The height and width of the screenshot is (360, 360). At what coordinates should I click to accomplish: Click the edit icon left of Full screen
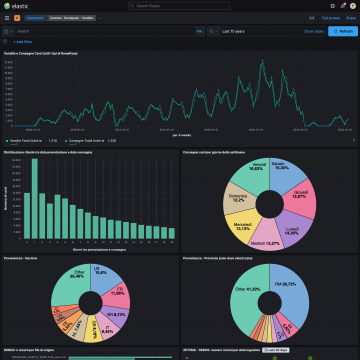coord(311,18)
